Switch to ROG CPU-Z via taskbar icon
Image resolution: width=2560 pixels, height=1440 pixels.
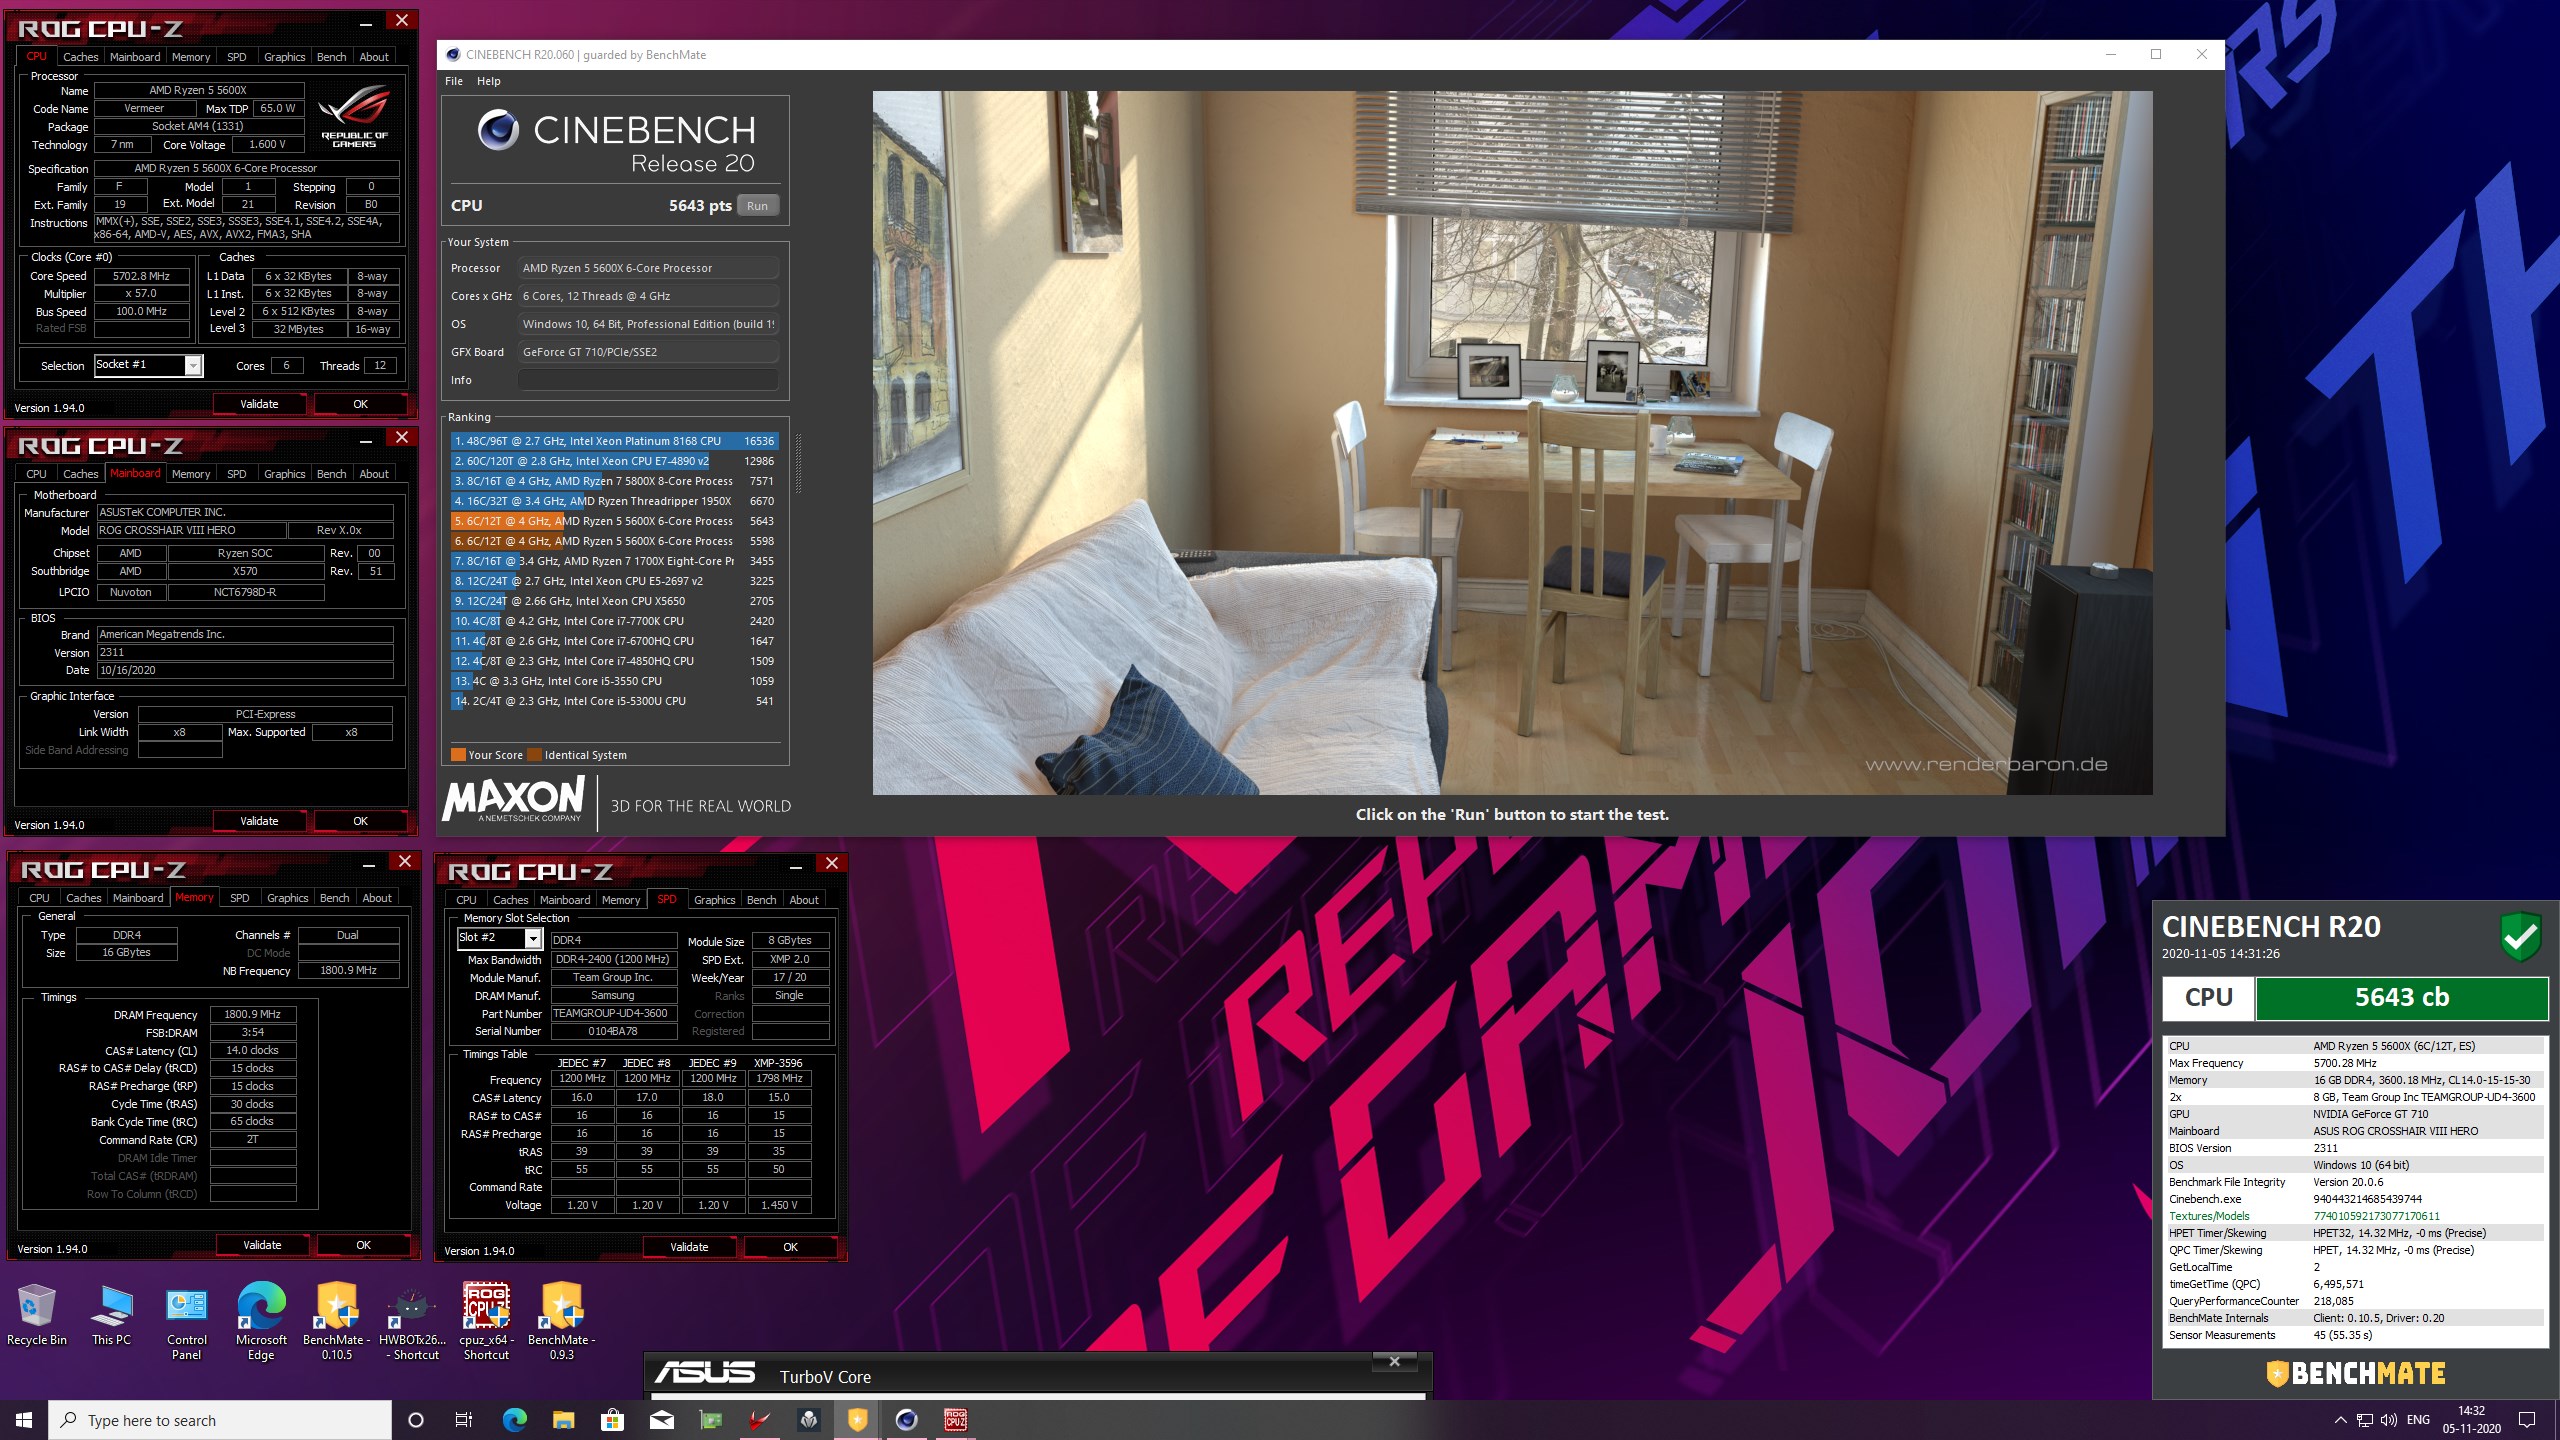(955, 1420)
